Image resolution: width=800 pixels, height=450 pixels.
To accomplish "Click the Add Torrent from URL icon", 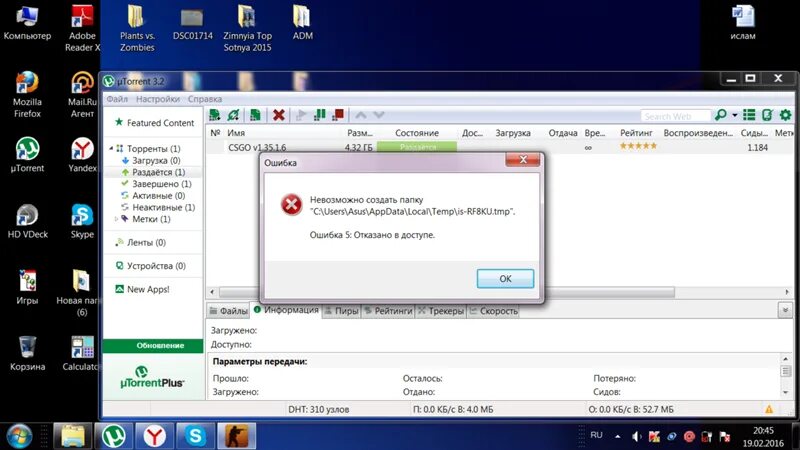I will pos(234,115).
